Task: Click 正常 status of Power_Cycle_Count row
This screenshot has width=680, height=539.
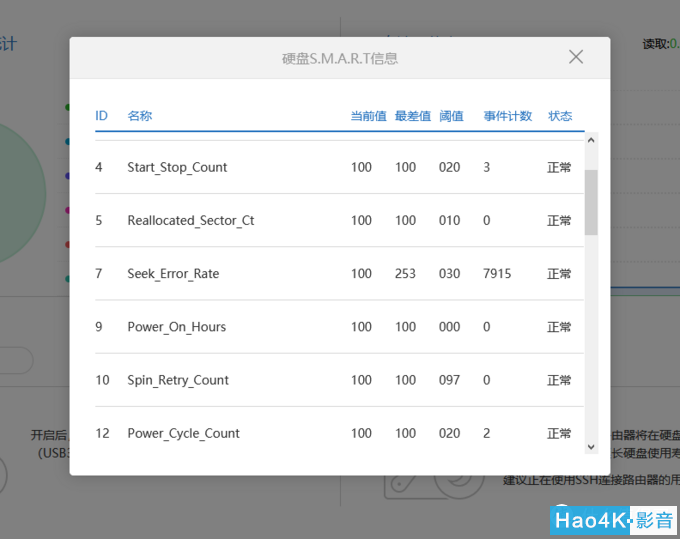Action: 559,433
